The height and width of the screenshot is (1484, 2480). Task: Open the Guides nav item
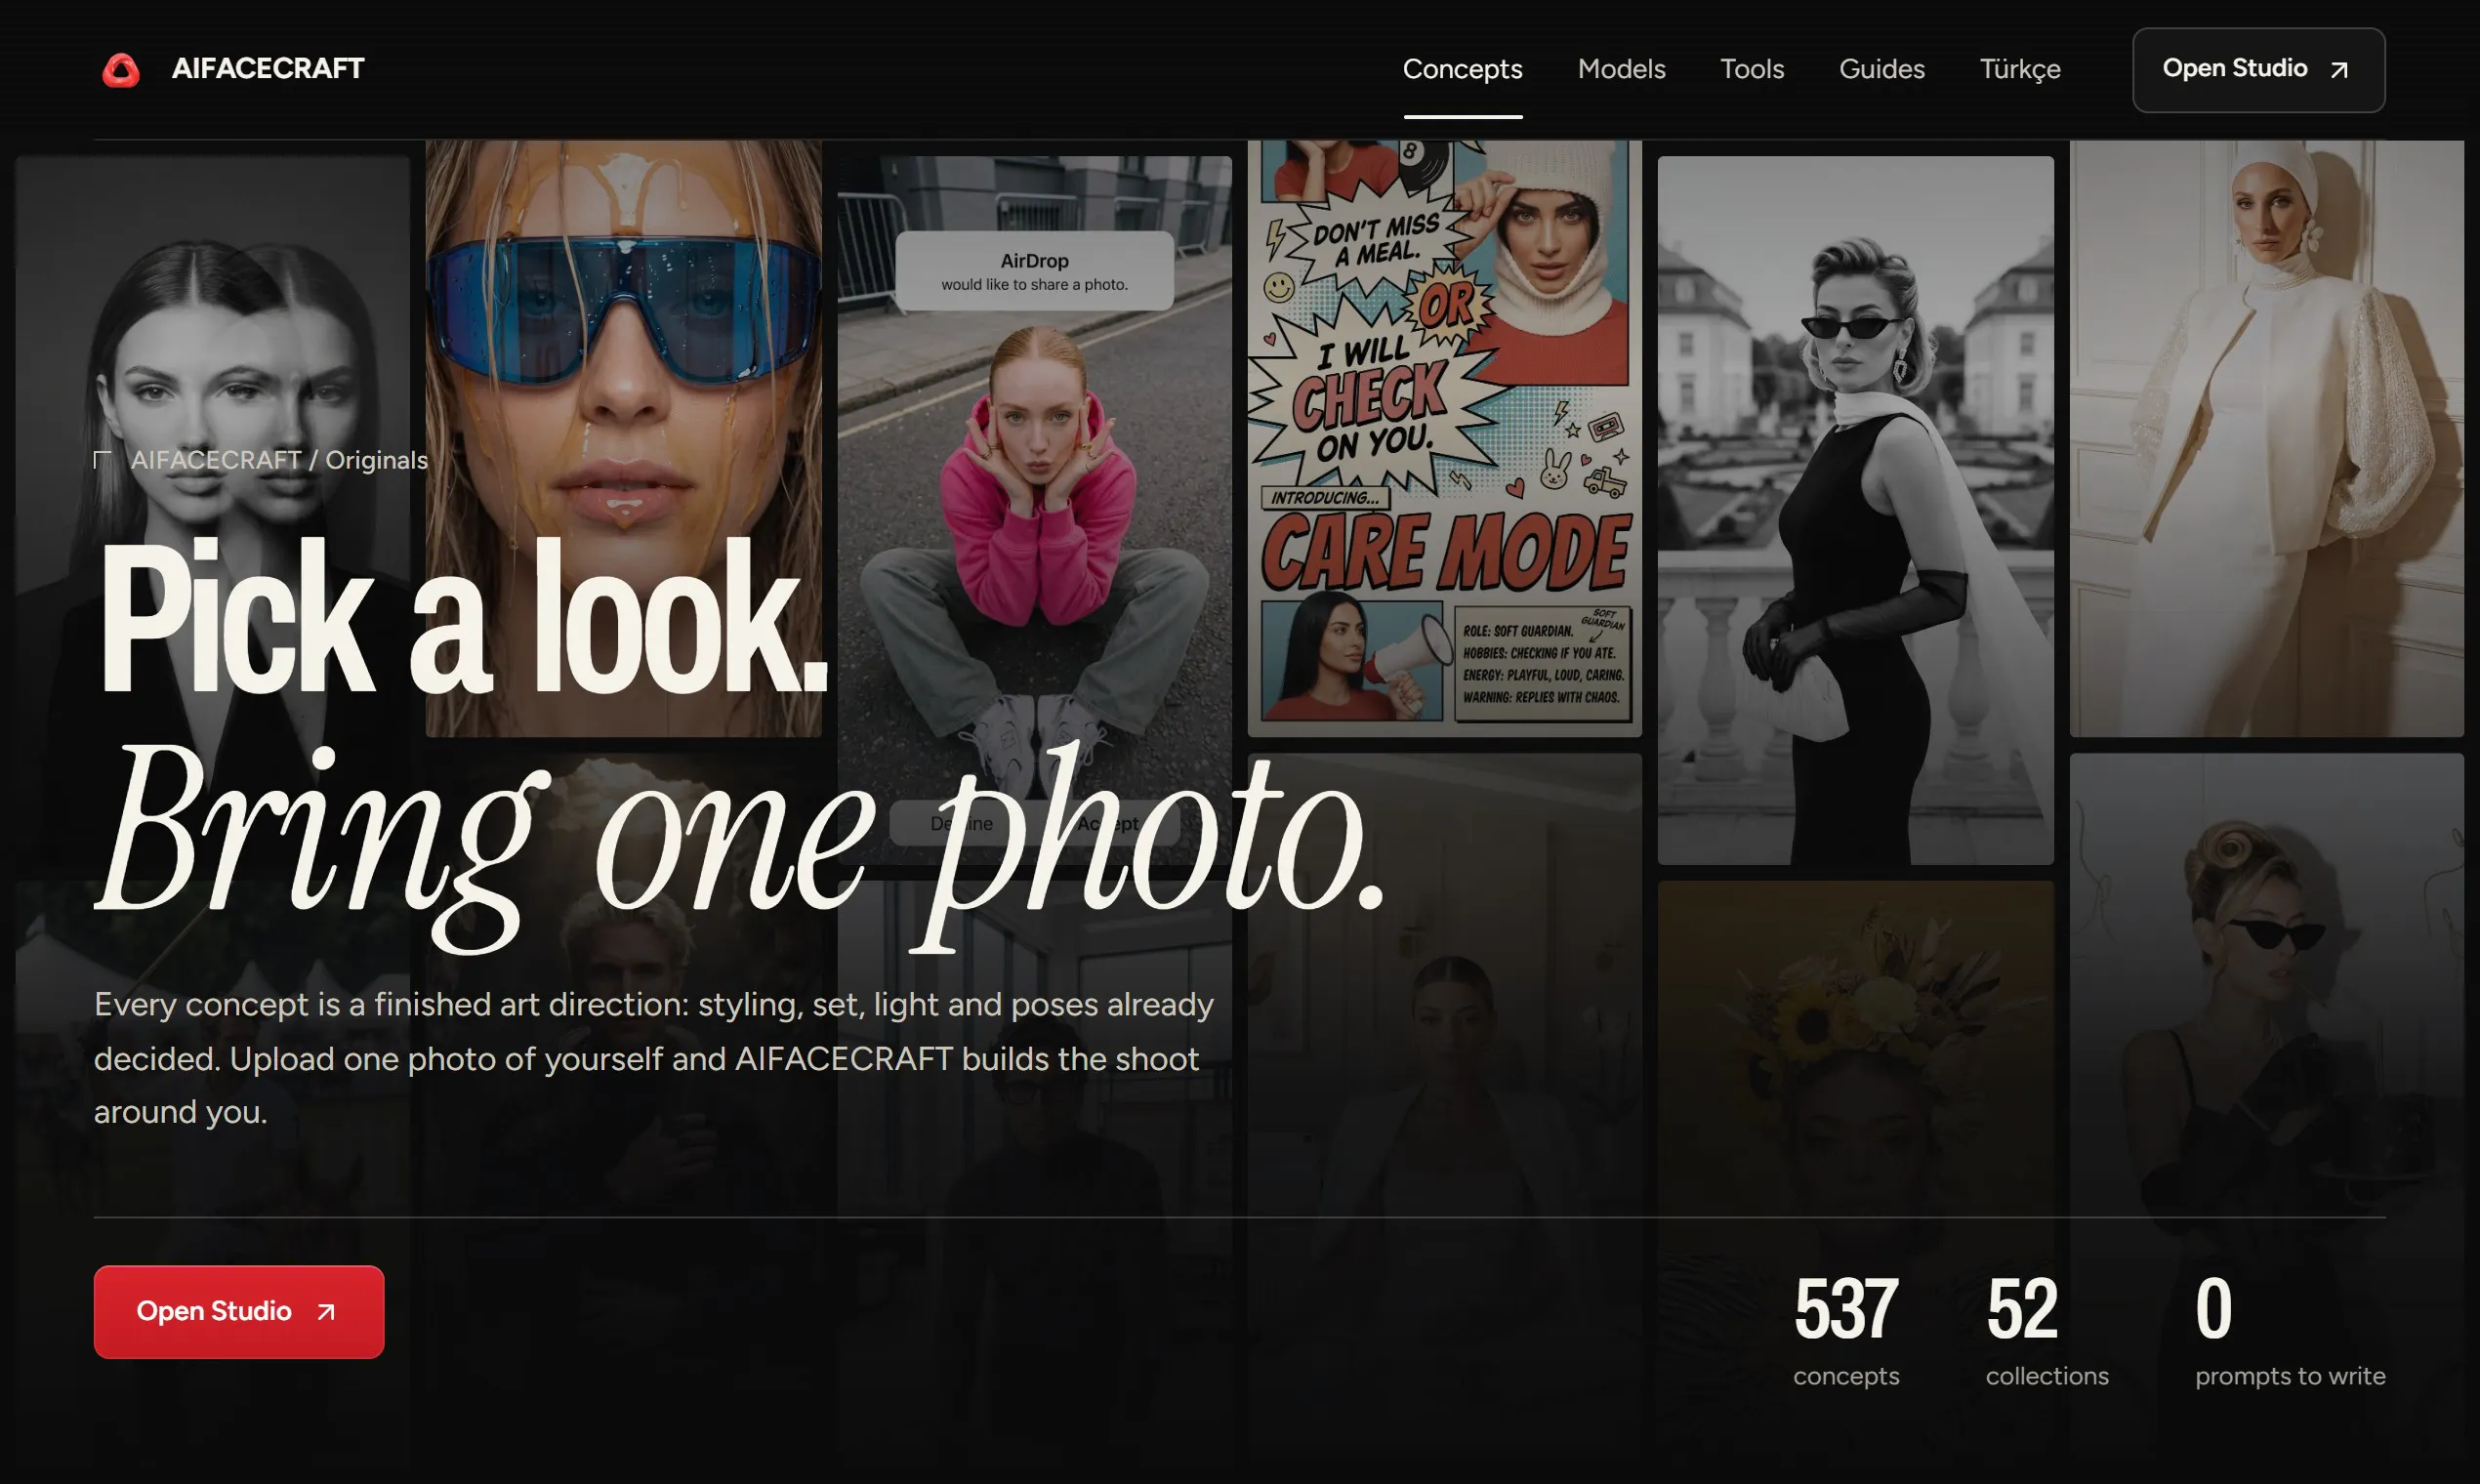click(1882, 69)
